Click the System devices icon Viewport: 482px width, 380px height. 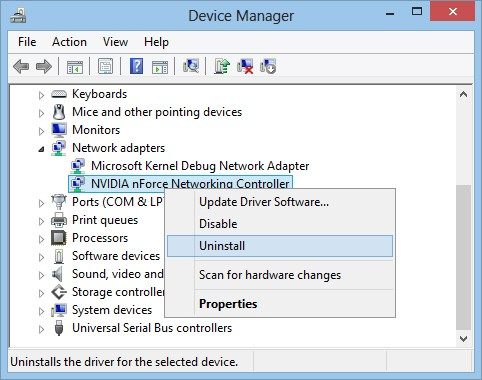pos(59,310)
